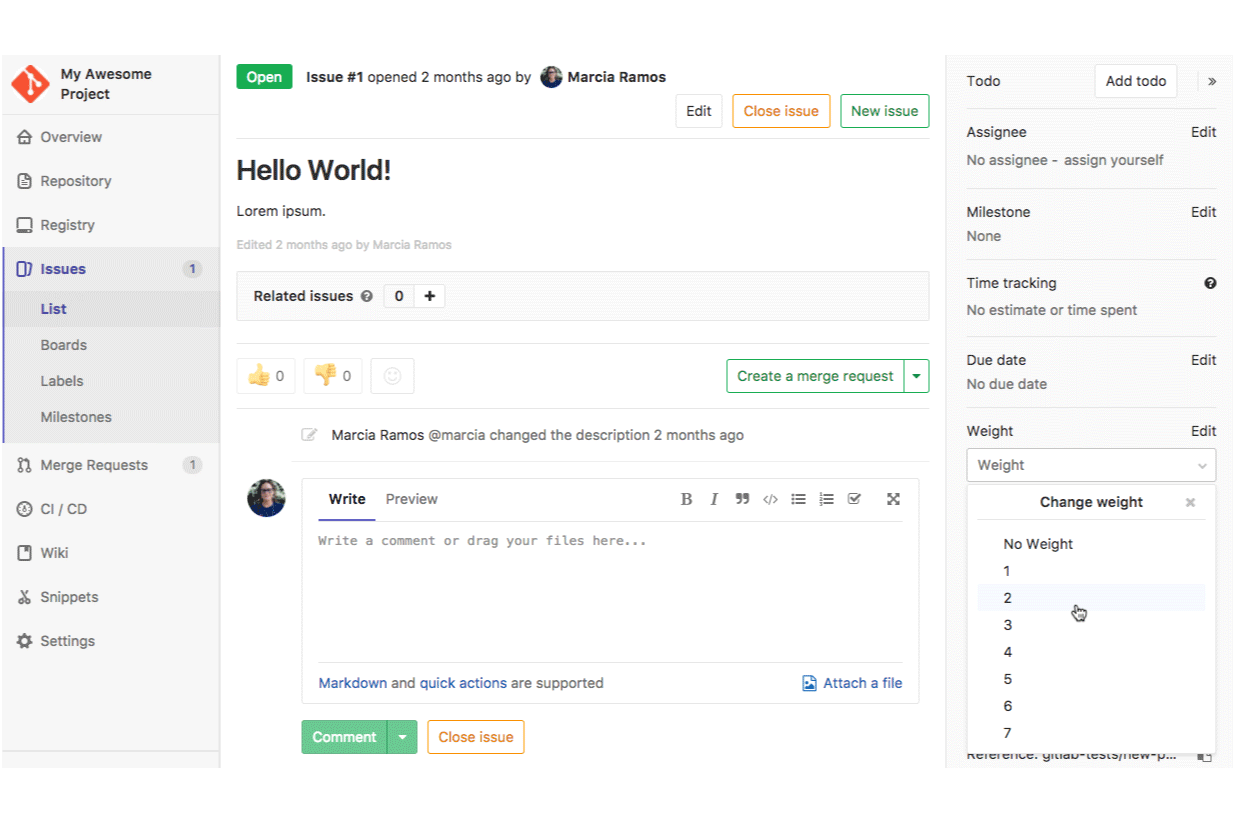Click the Repository file icon
The image size is (1235, 823).
click(x=25, y=181)
